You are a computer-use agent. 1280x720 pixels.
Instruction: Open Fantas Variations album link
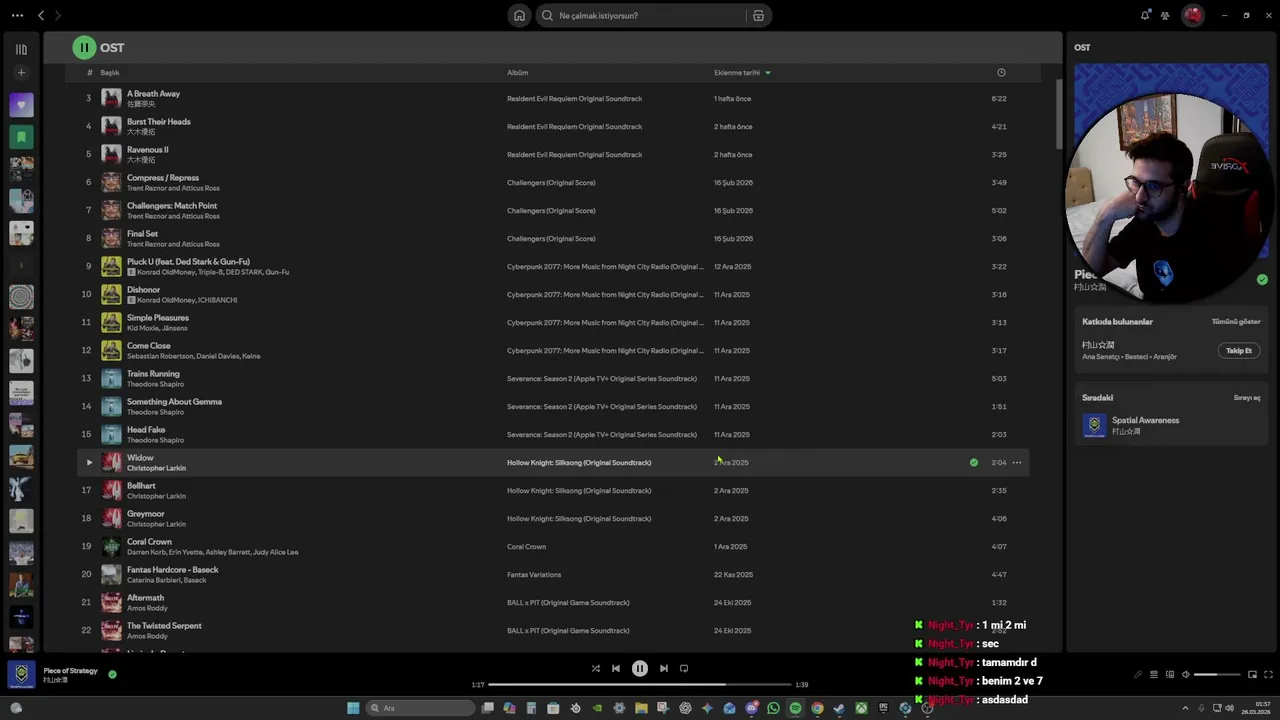[x=534, y=574]
